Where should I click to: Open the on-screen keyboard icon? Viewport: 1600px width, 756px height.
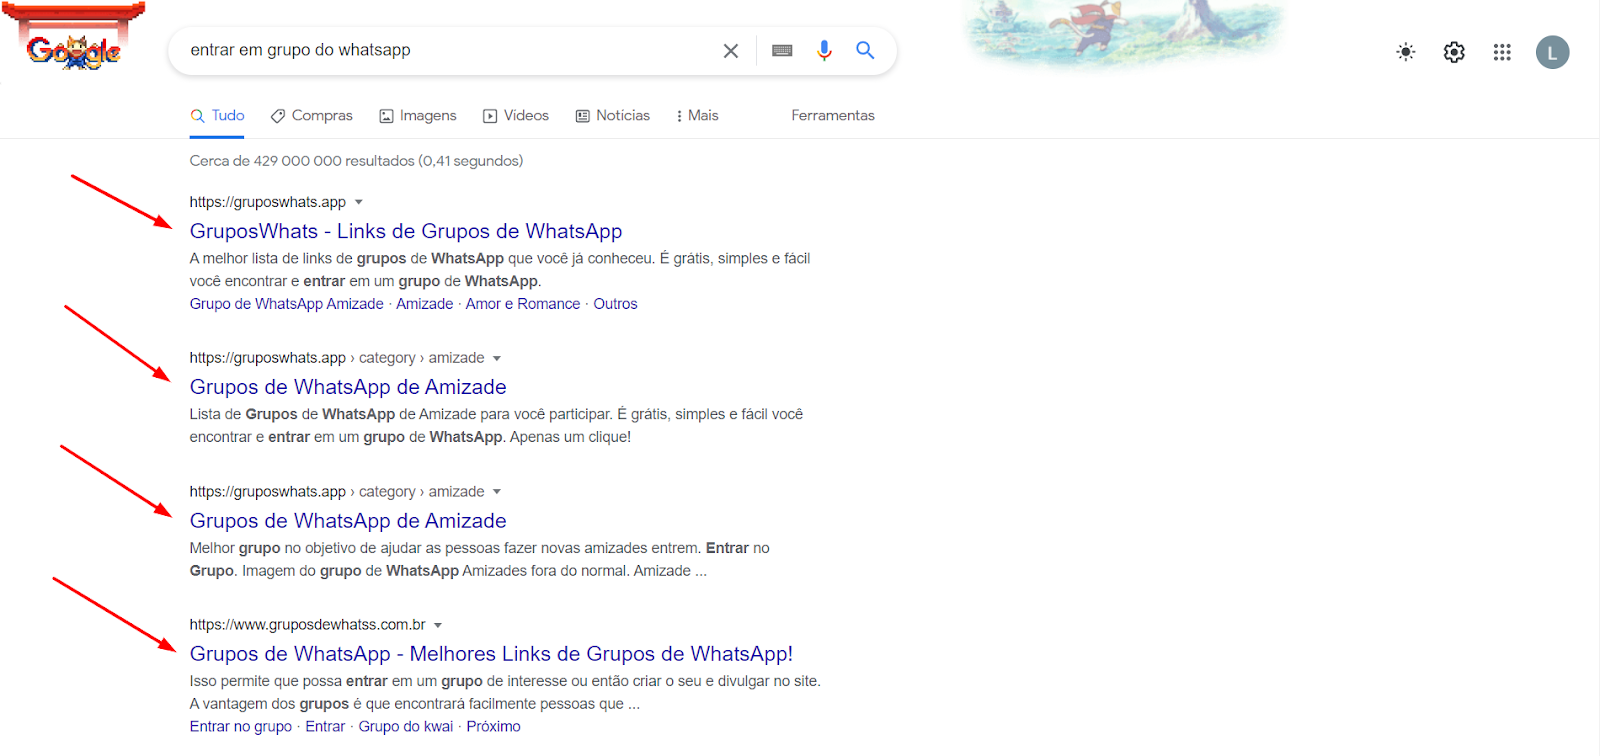tap(782, 51)
